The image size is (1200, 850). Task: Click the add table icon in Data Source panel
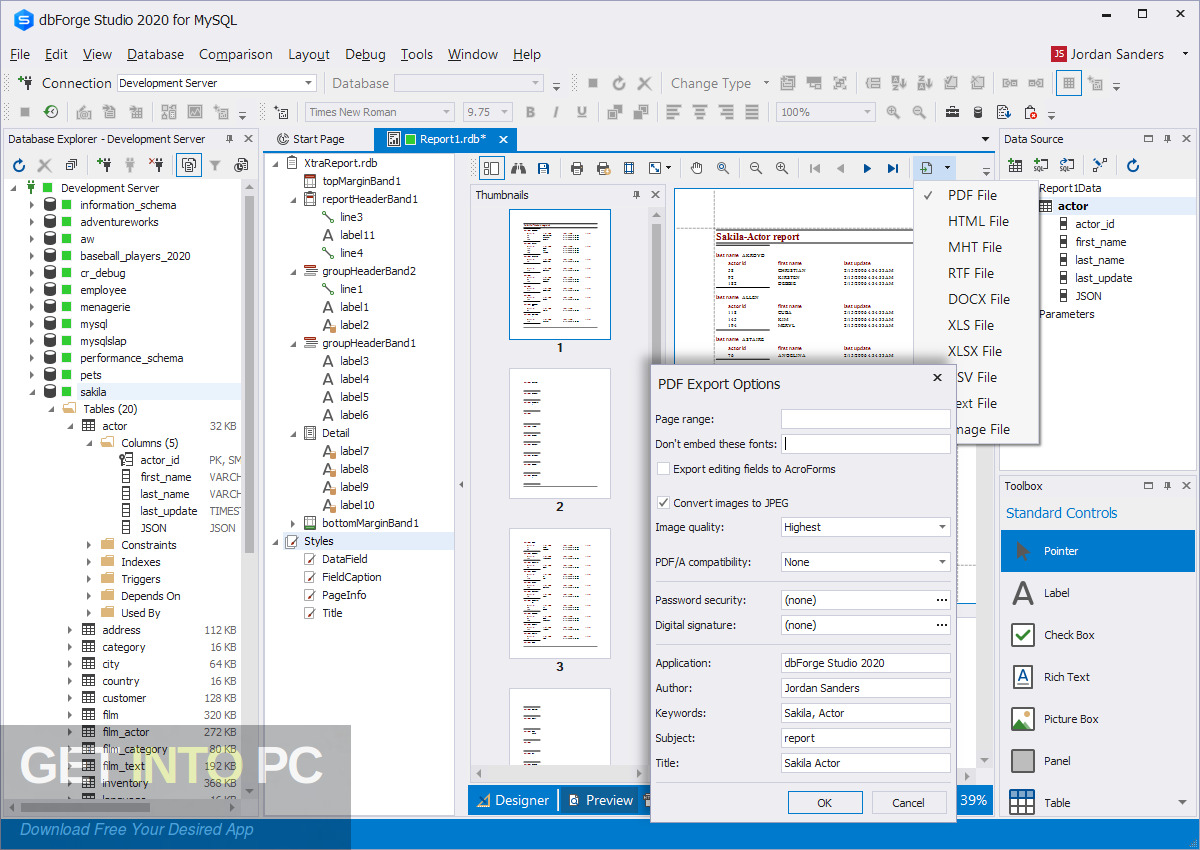(x=1016, y=165)
